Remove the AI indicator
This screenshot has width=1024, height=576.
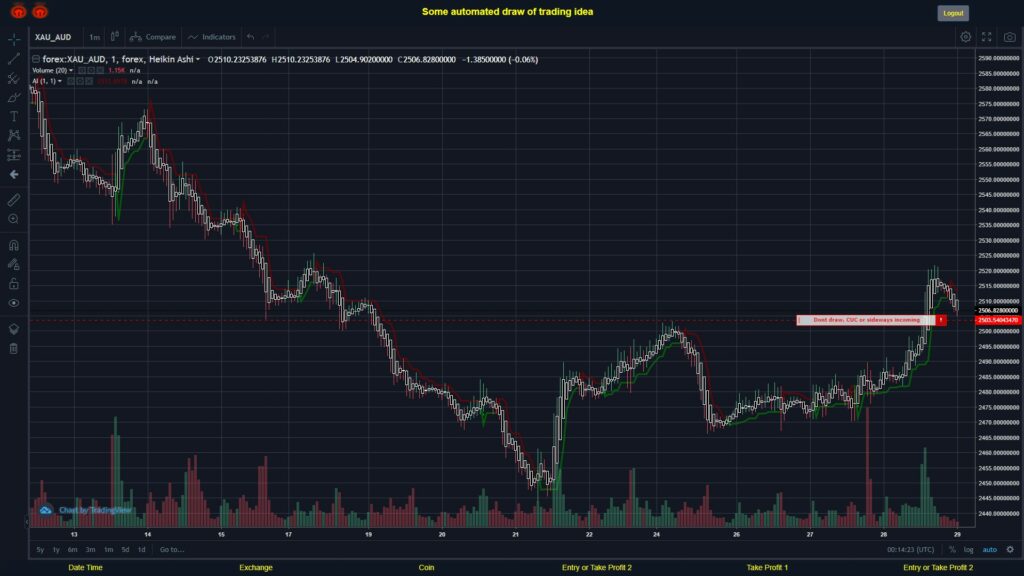coord(88,82)
